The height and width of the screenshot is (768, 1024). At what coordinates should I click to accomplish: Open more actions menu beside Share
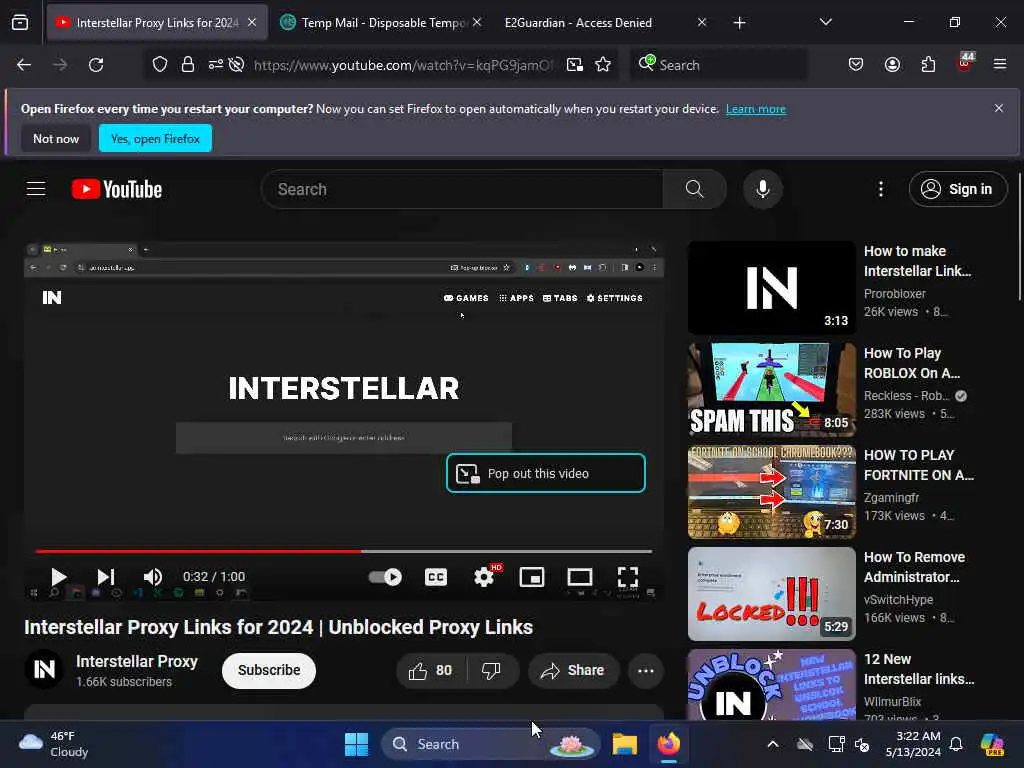pos(646,671)
